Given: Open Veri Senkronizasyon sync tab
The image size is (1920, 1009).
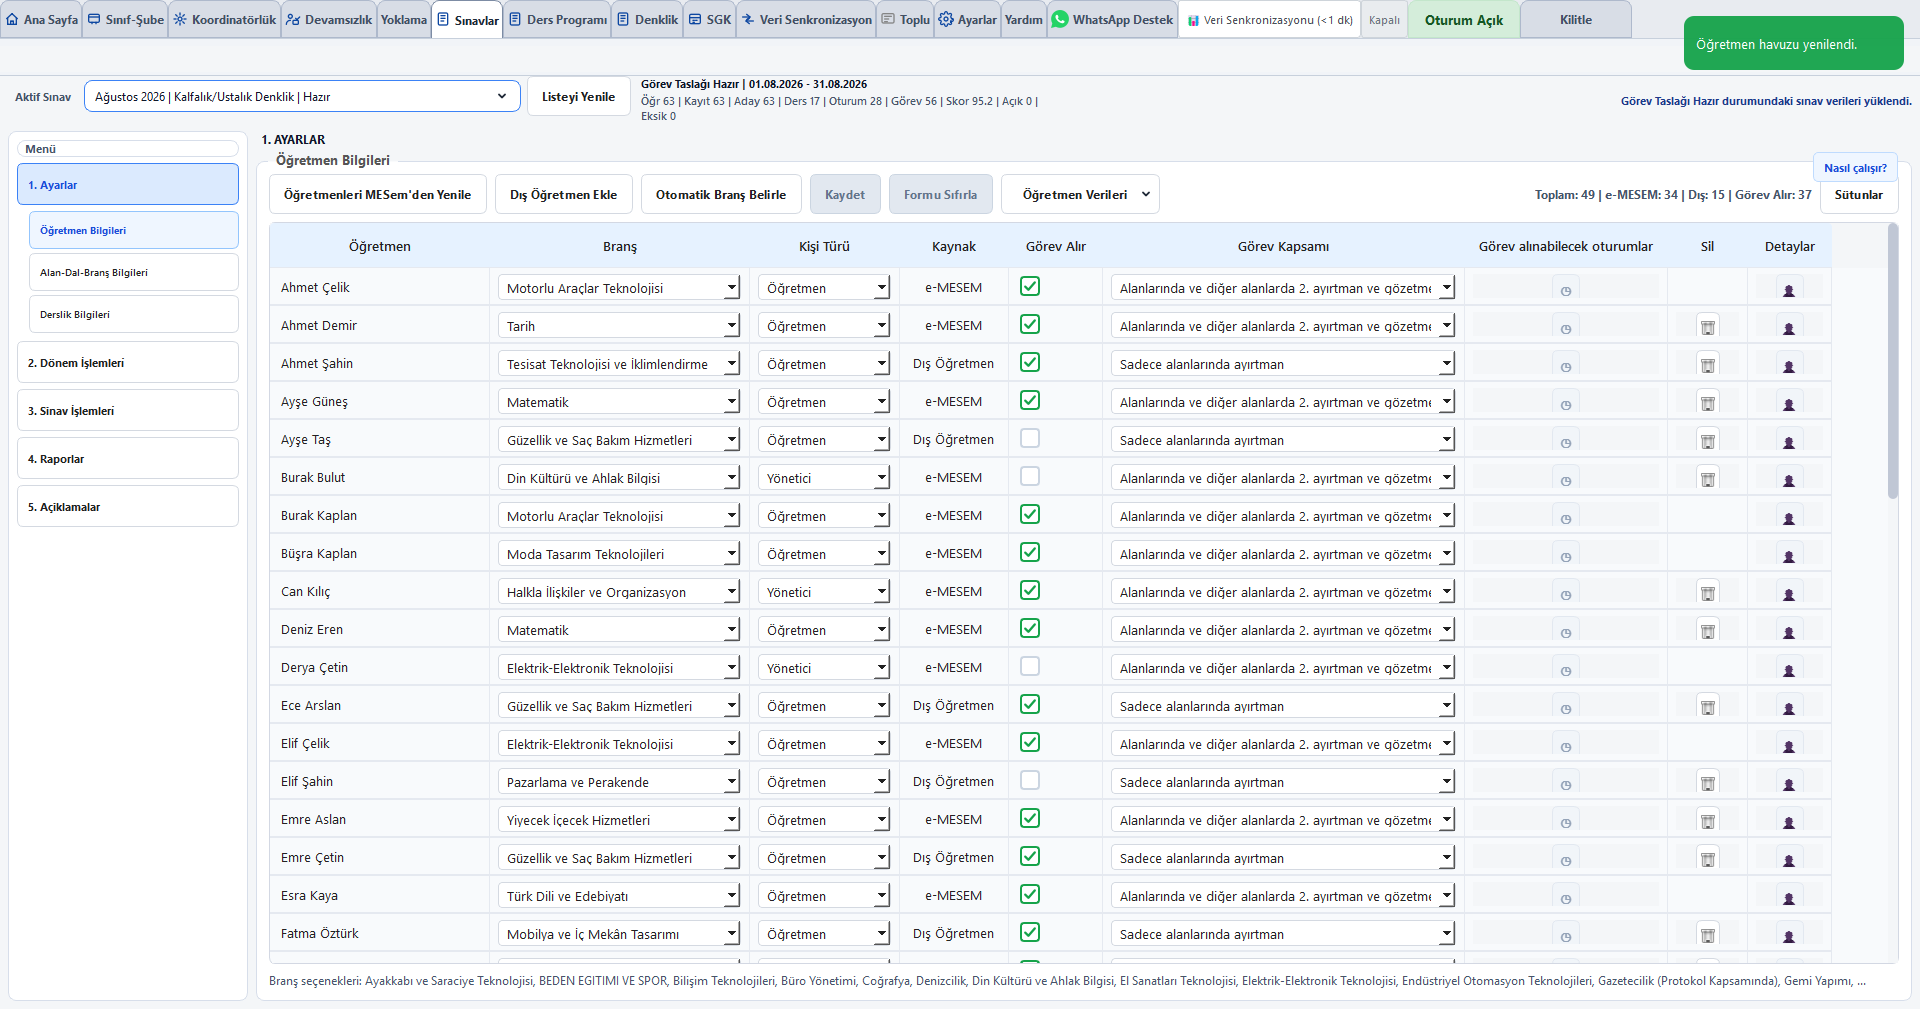Looking at the screenshot, I should [806, 20].
